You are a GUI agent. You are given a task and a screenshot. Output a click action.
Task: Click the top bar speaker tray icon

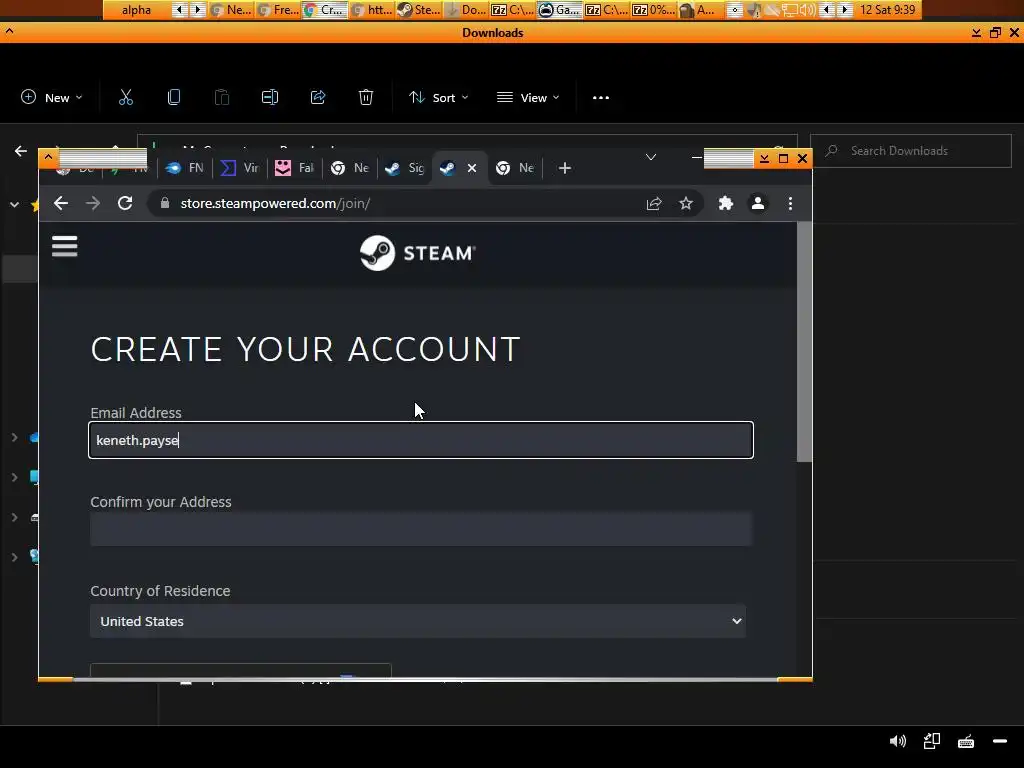[808, 10]
